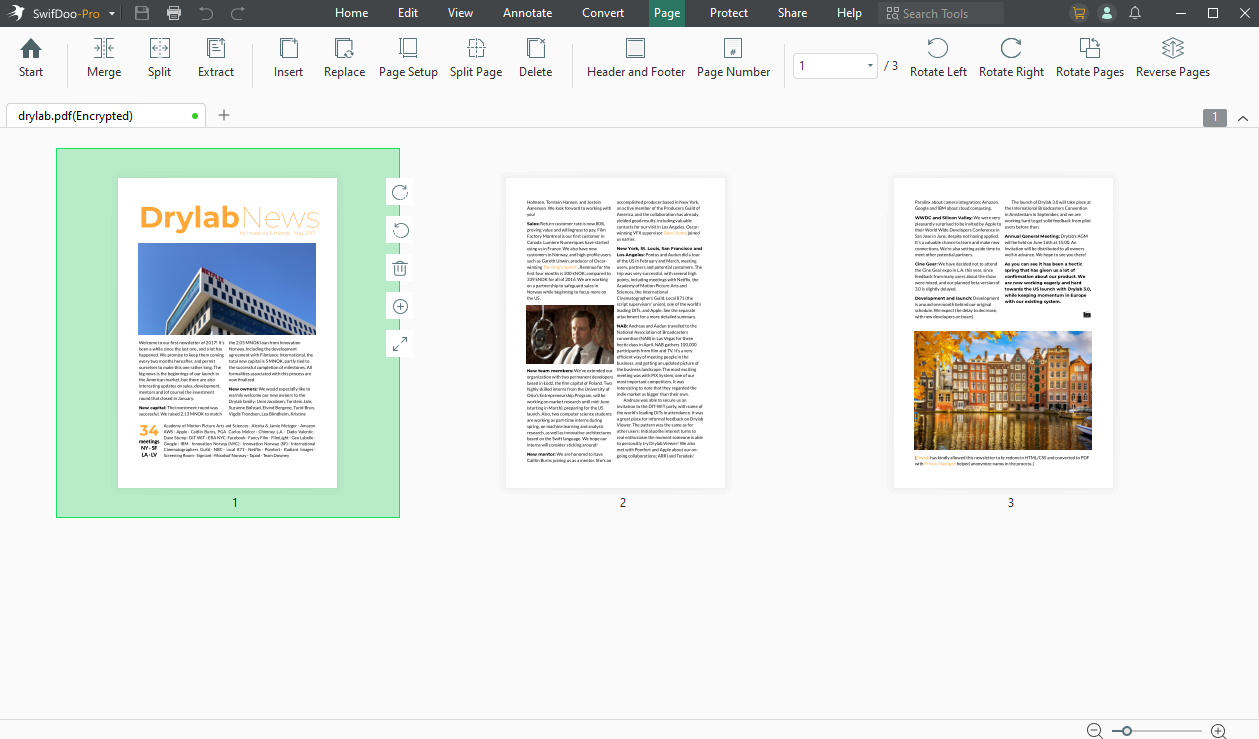Click the Search Tools field

941,13
